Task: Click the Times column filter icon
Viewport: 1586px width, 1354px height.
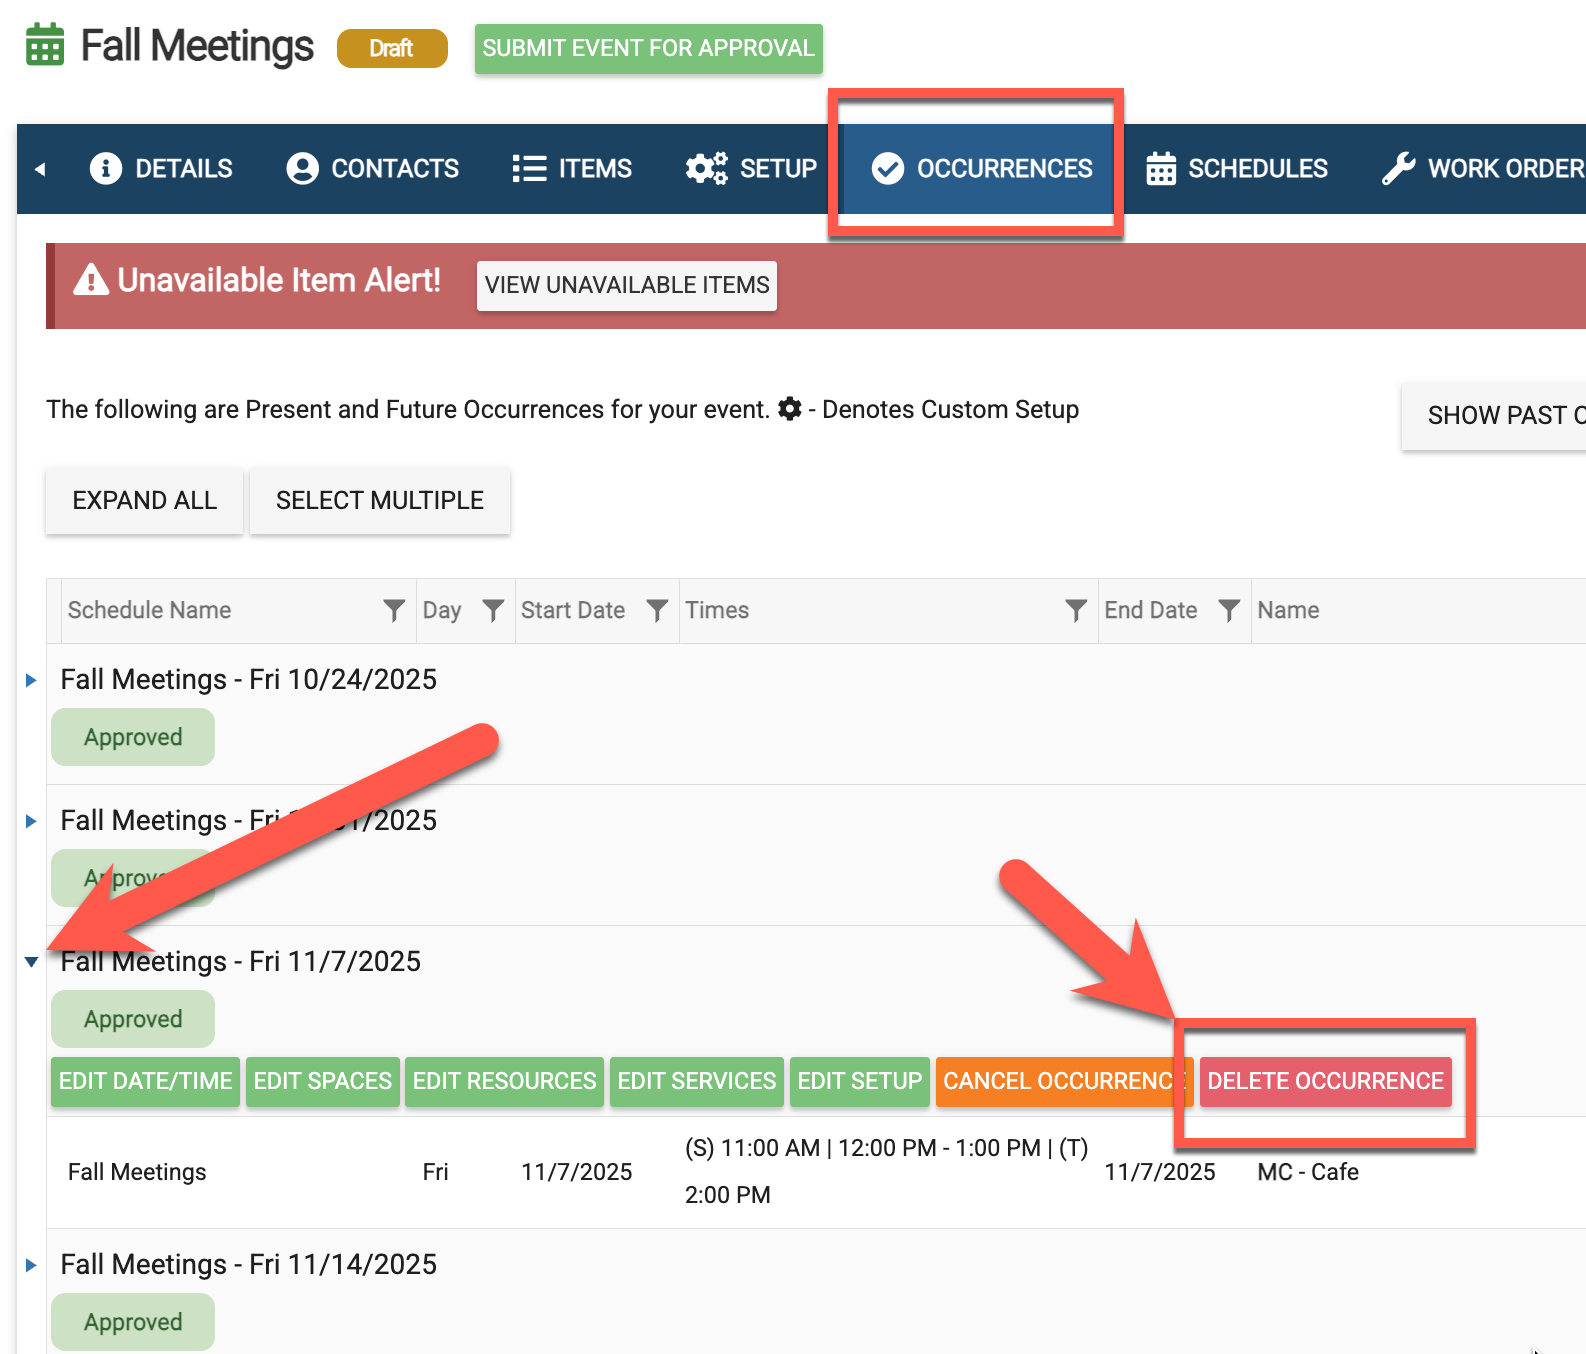Action: (x=1076, y=610)
